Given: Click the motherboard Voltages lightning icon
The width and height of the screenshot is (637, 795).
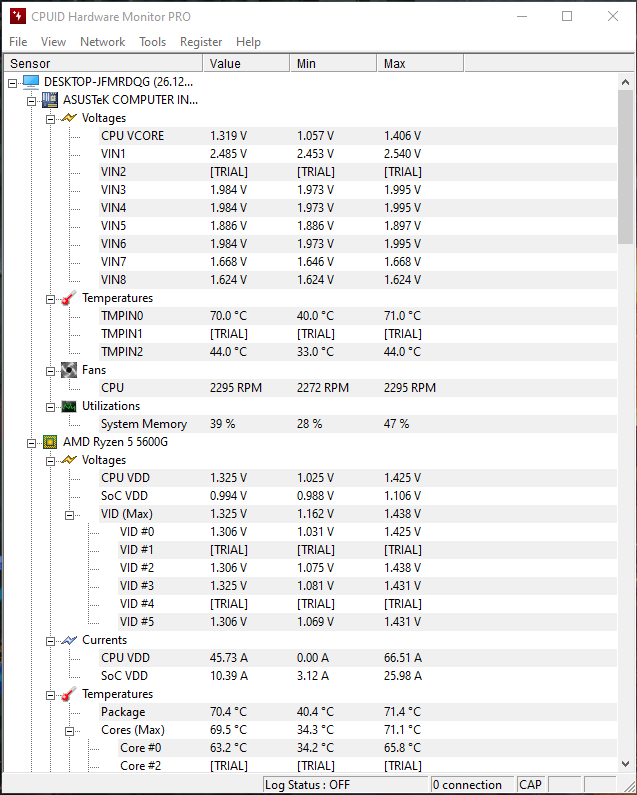Looking at the screenshot, I should [x=69, y=118].
